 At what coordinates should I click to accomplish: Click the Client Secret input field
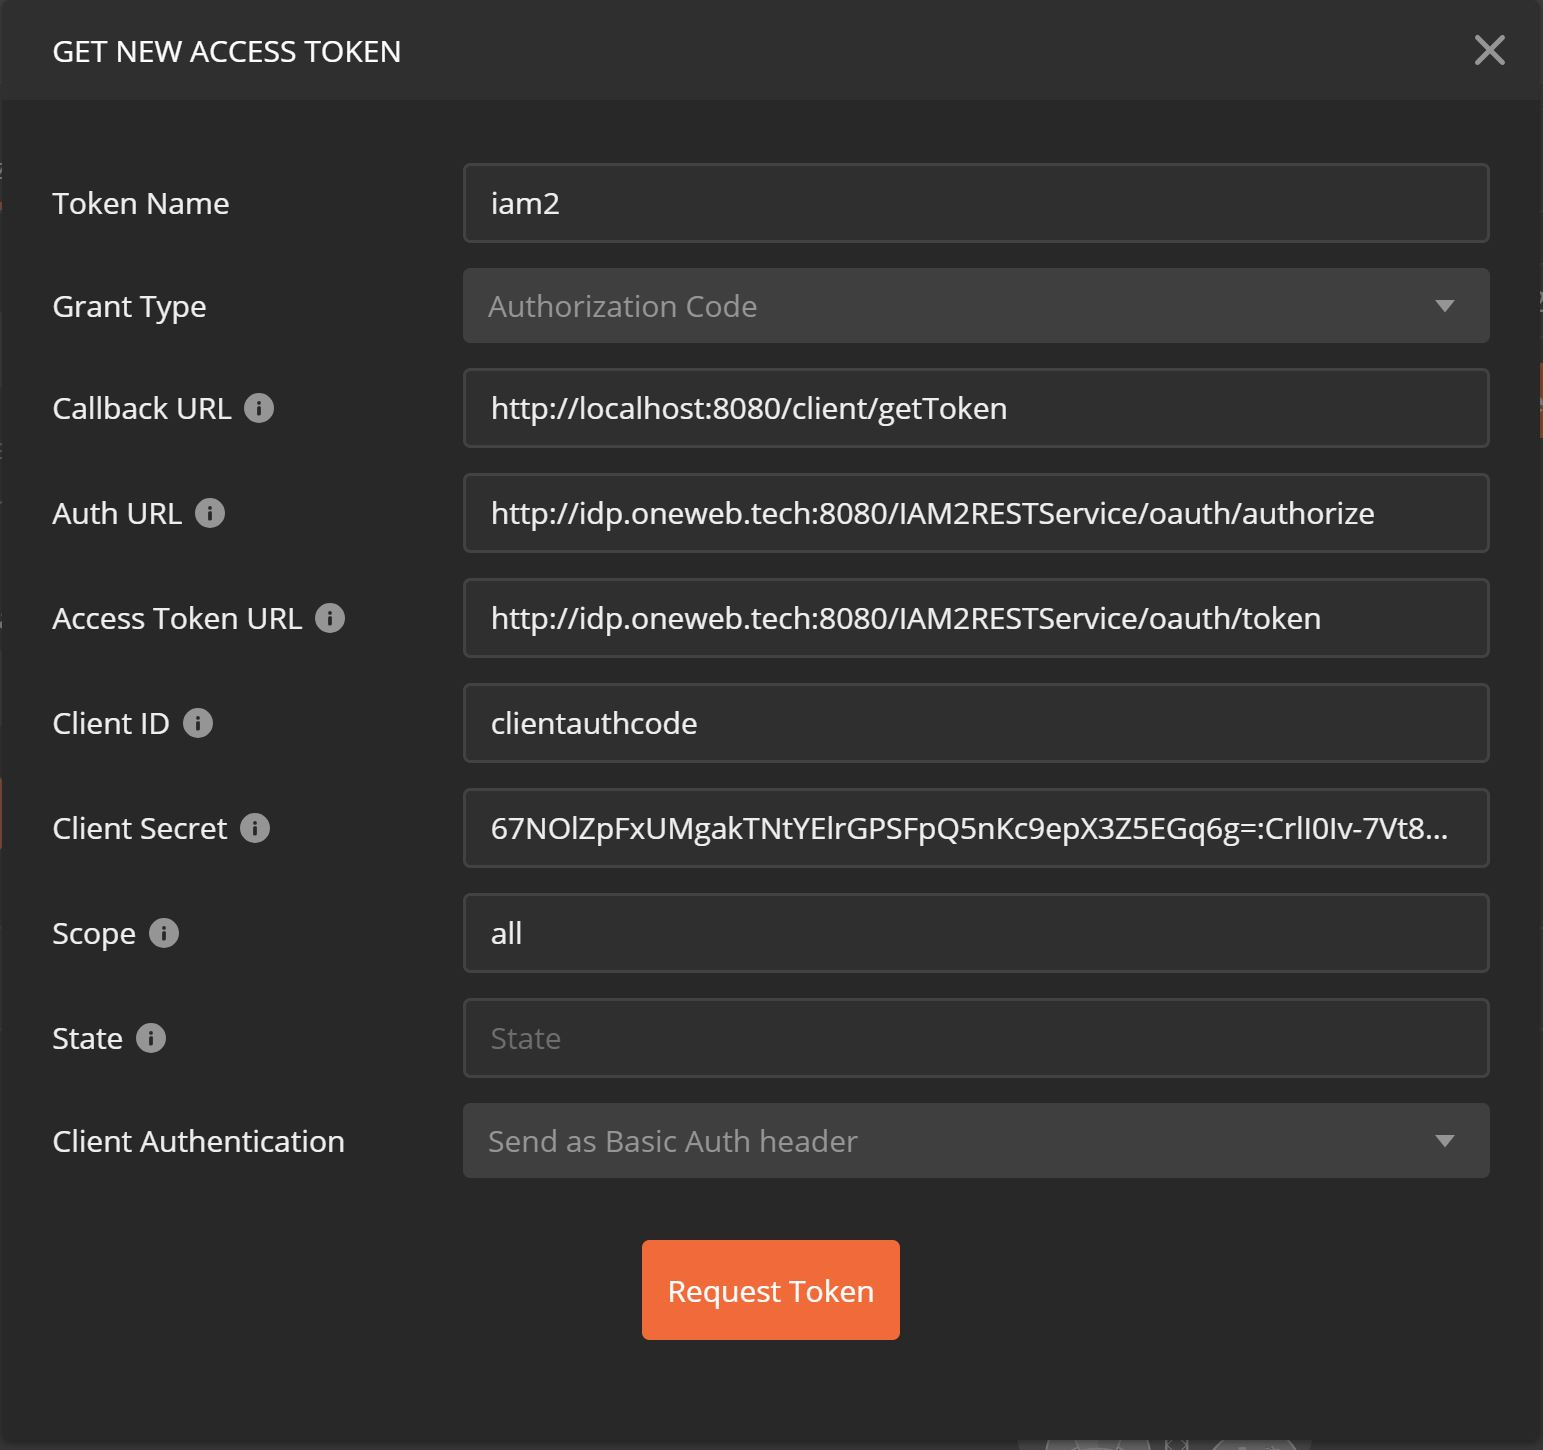coord(976,828)
